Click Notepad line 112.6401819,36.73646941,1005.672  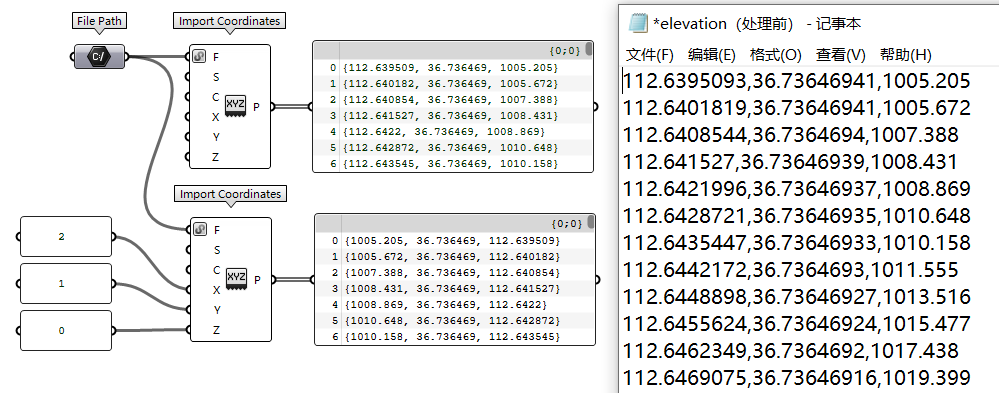[x=796, y=108]
